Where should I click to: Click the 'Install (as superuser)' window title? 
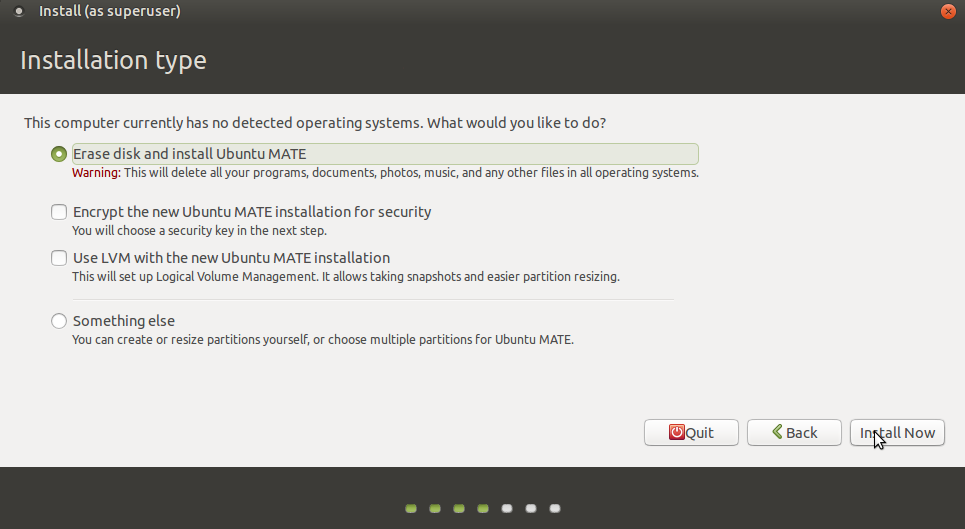110,11
